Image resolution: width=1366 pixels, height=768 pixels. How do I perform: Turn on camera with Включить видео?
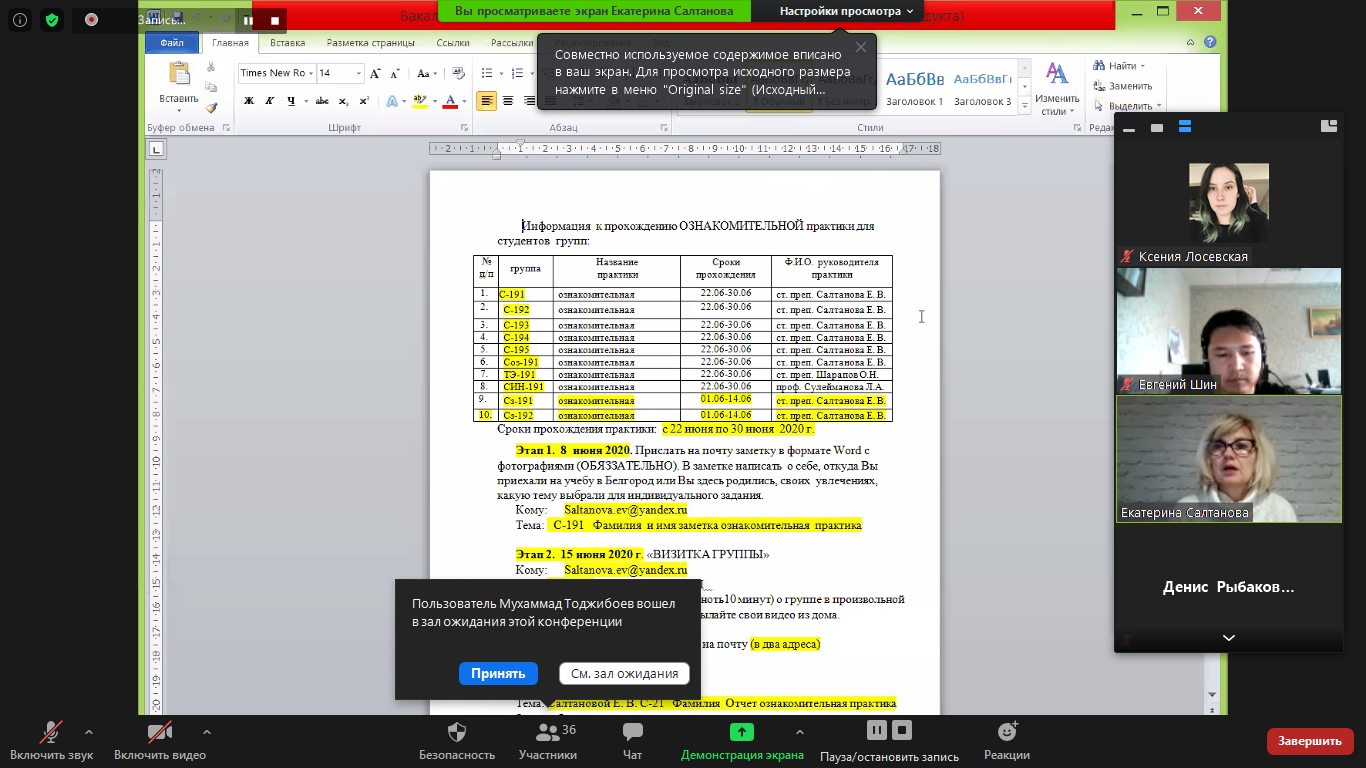[160, 742]
